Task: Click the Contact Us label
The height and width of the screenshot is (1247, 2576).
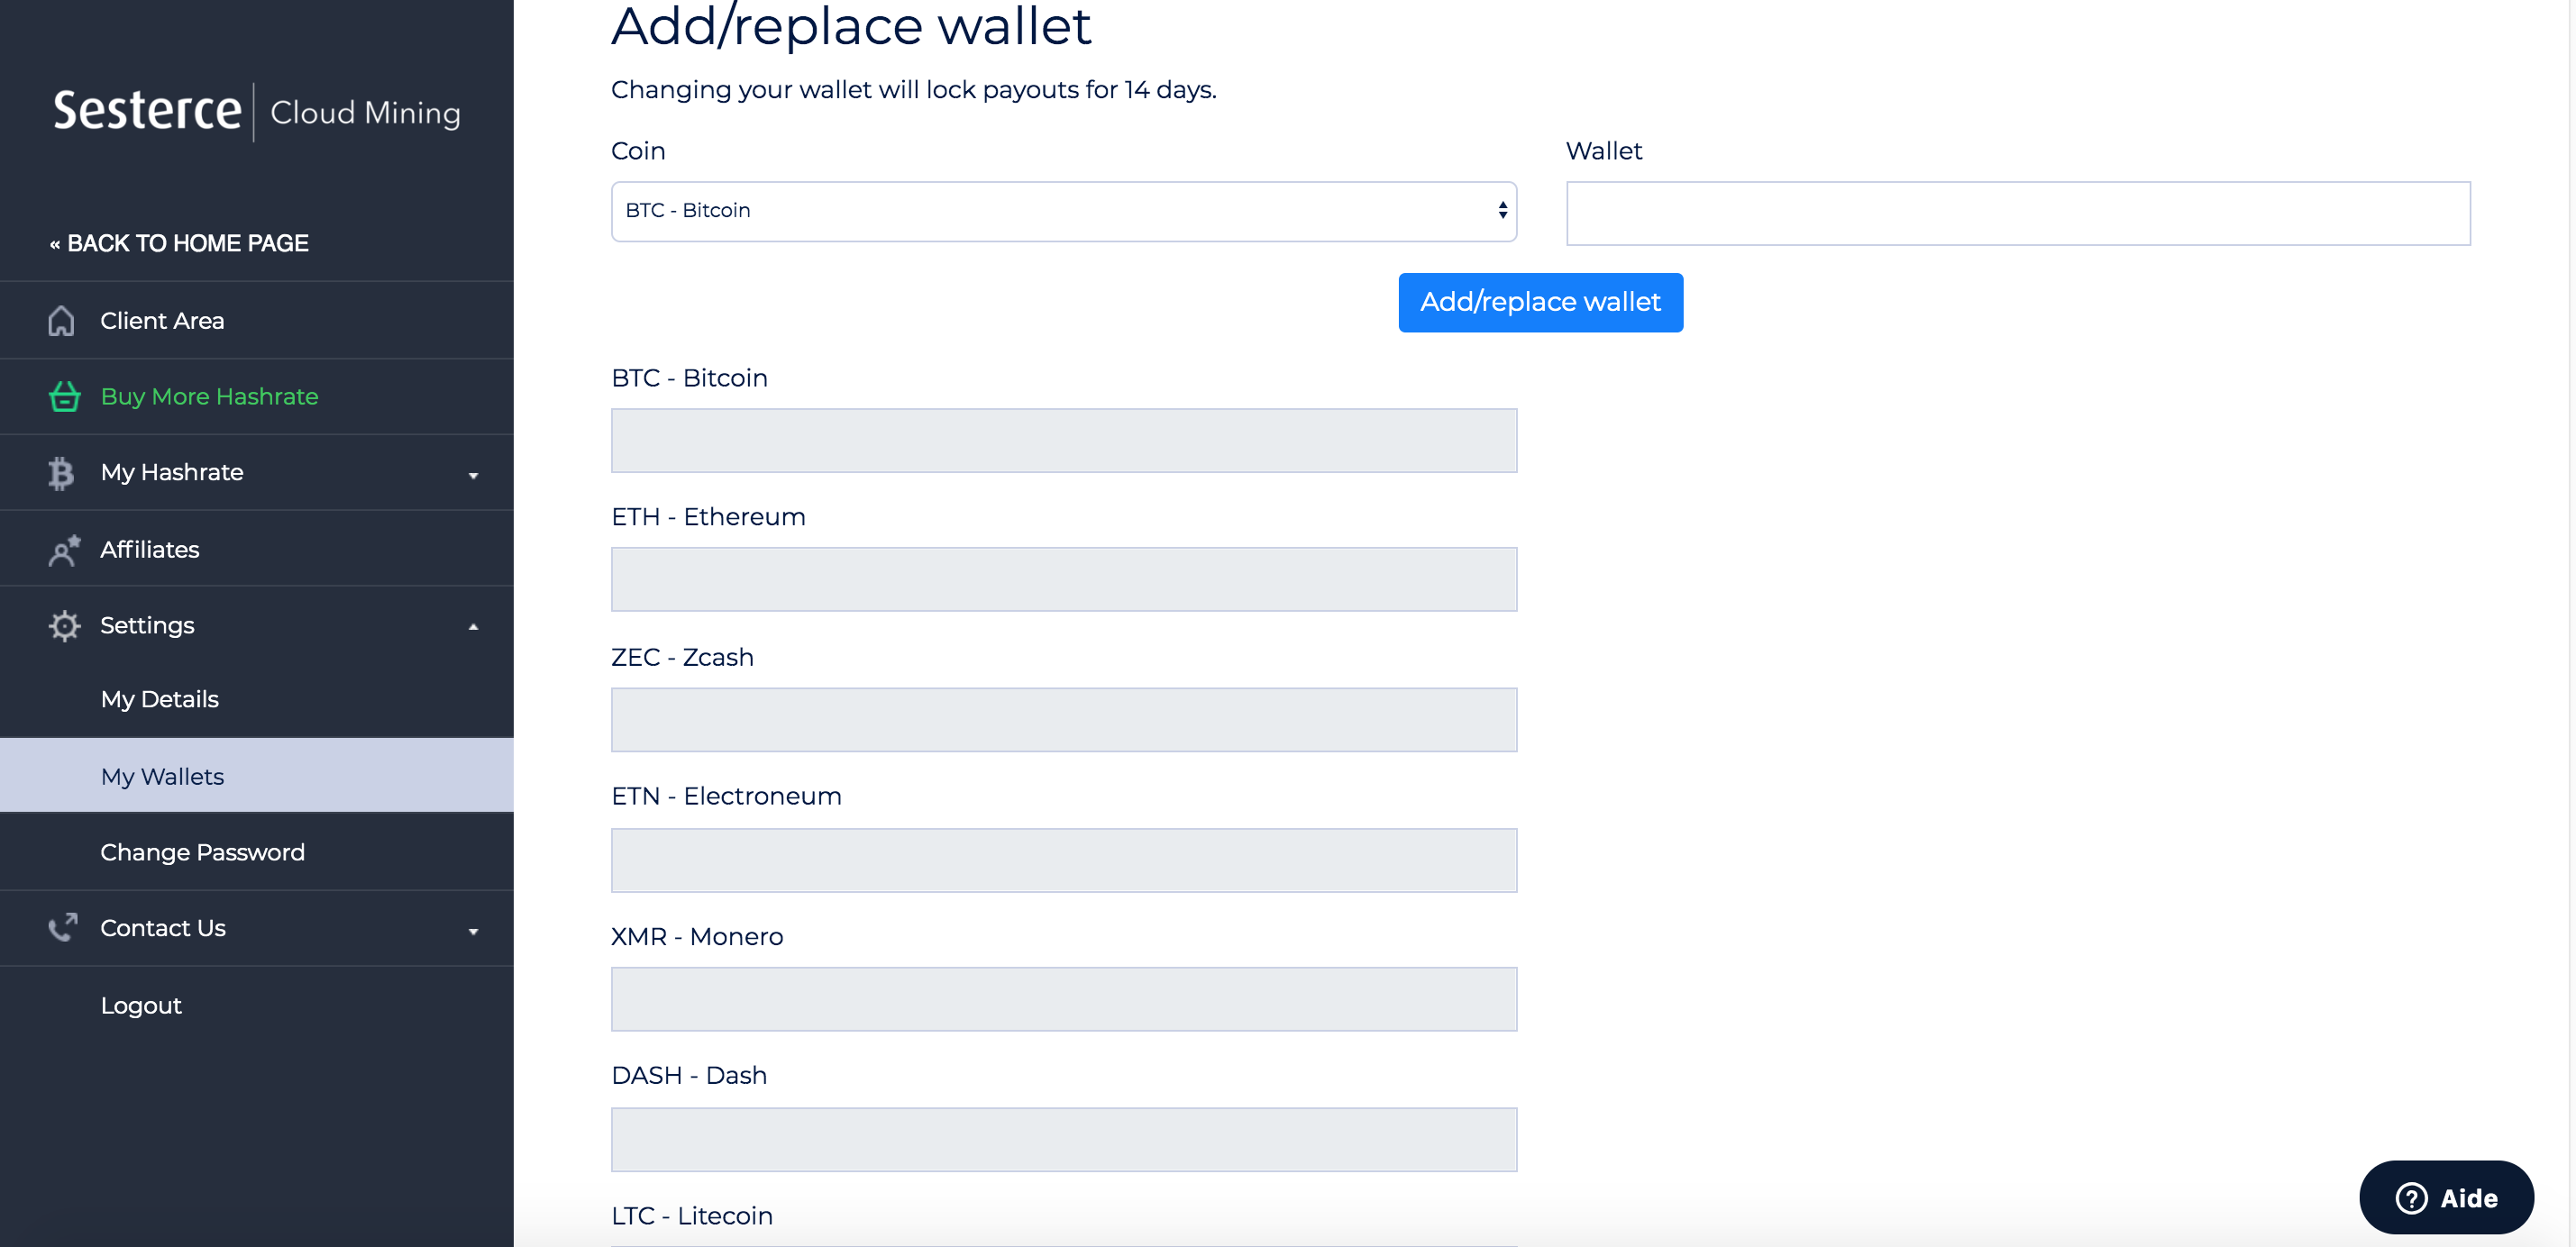Action: click(x=163, y=928)
